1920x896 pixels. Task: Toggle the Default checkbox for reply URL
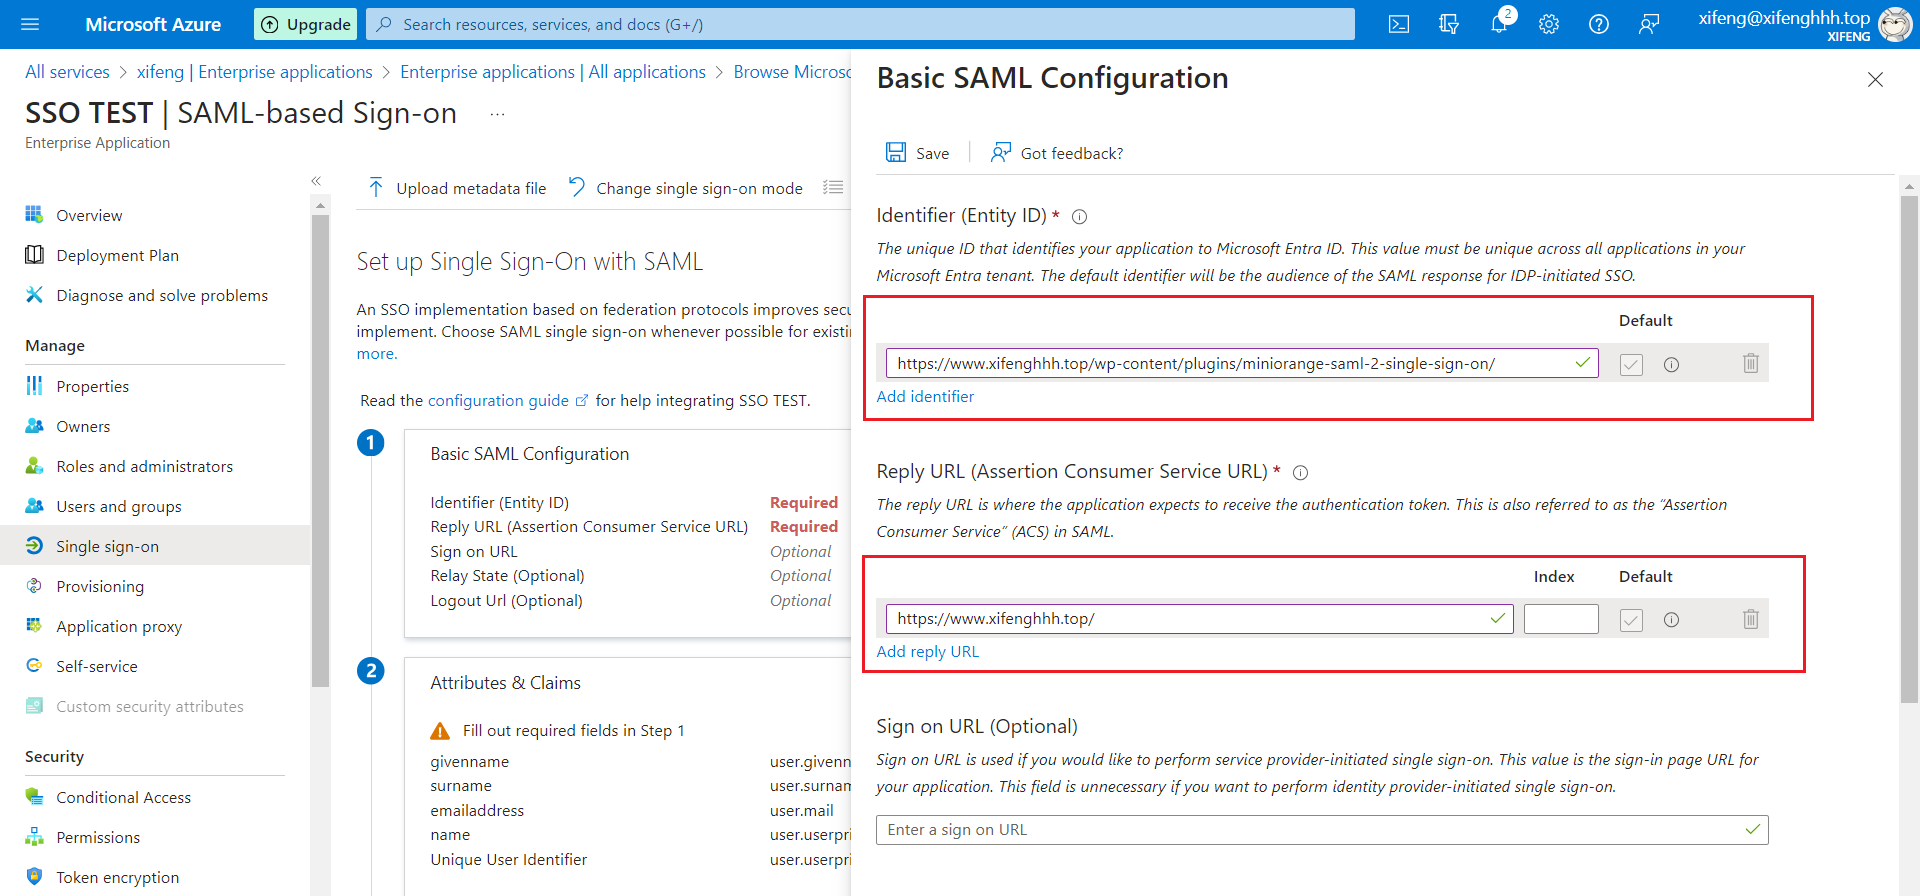coord(1631,620)
